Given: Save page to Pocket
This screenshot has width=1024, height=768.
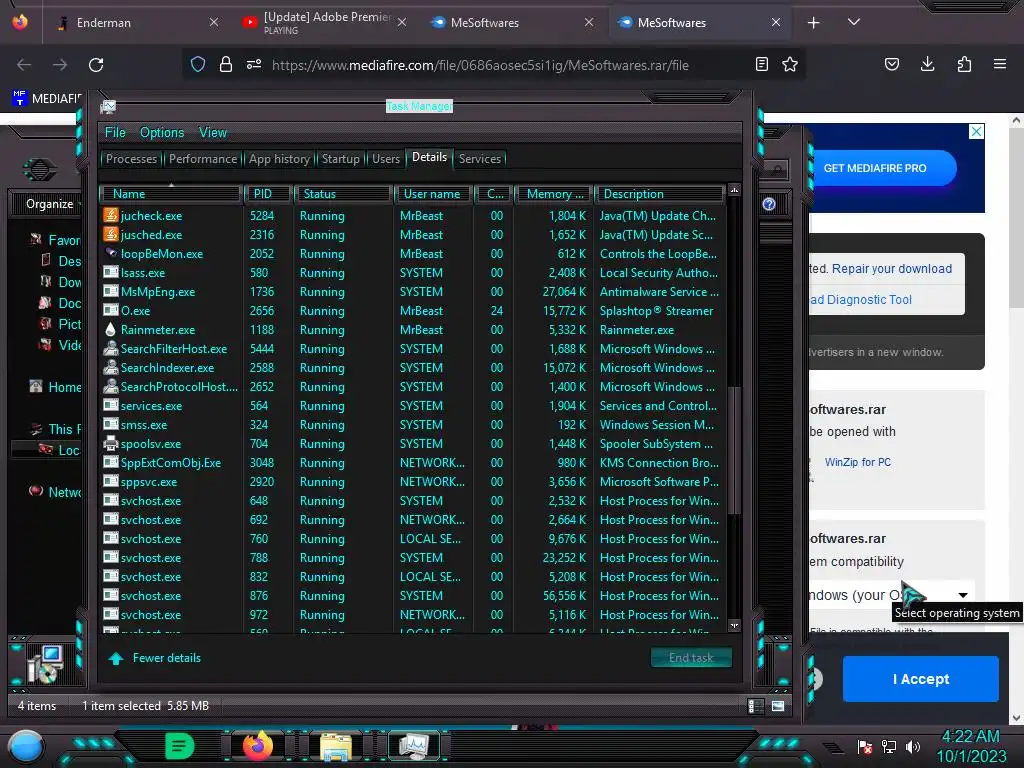Looking at the screenshot, I should [x=891, y=64].
